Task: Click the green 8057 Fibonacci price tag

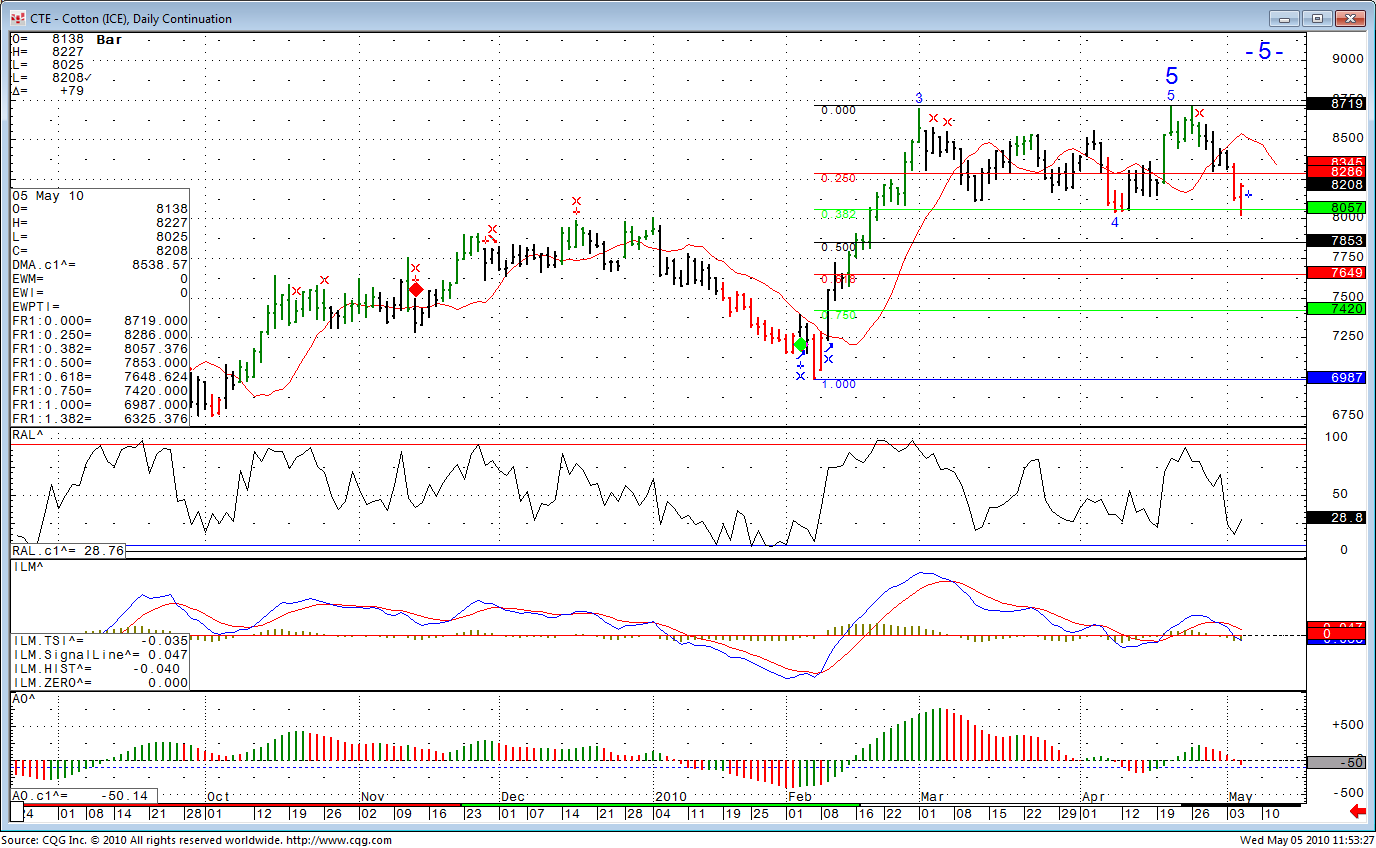Action: pyautogui.click(x=1334, y=207)
